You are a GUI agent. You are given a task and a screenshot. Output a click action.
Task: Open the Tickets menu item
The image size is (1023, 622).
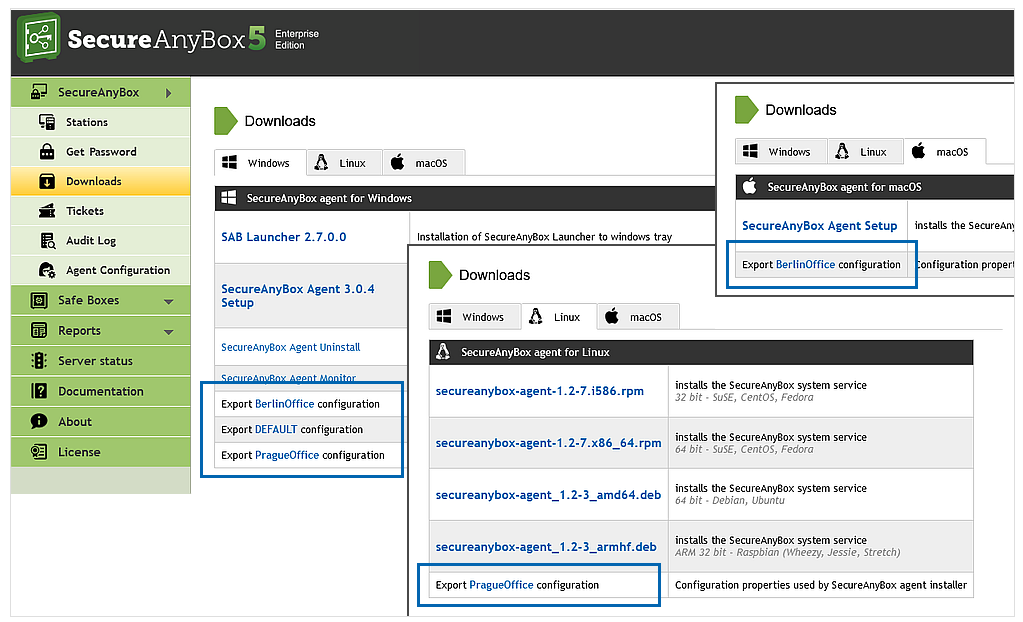point(100,211)
